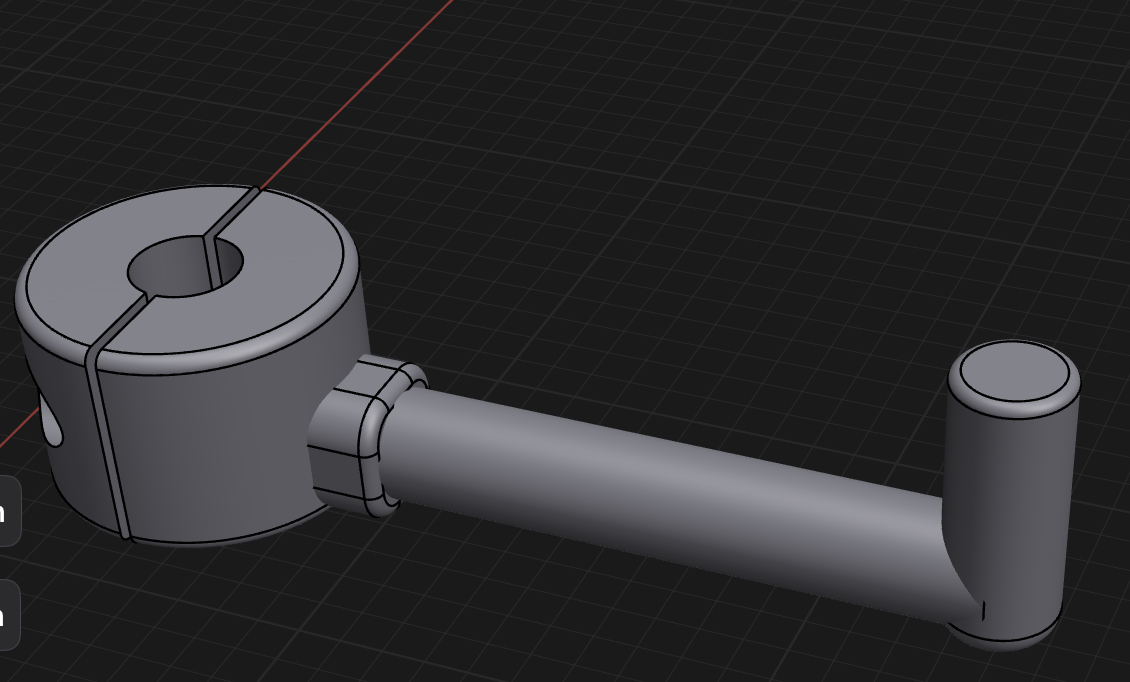Click the lower partially visible button at left edge
The width and height of the screenshot is (1130, 682).
(9, 615)
